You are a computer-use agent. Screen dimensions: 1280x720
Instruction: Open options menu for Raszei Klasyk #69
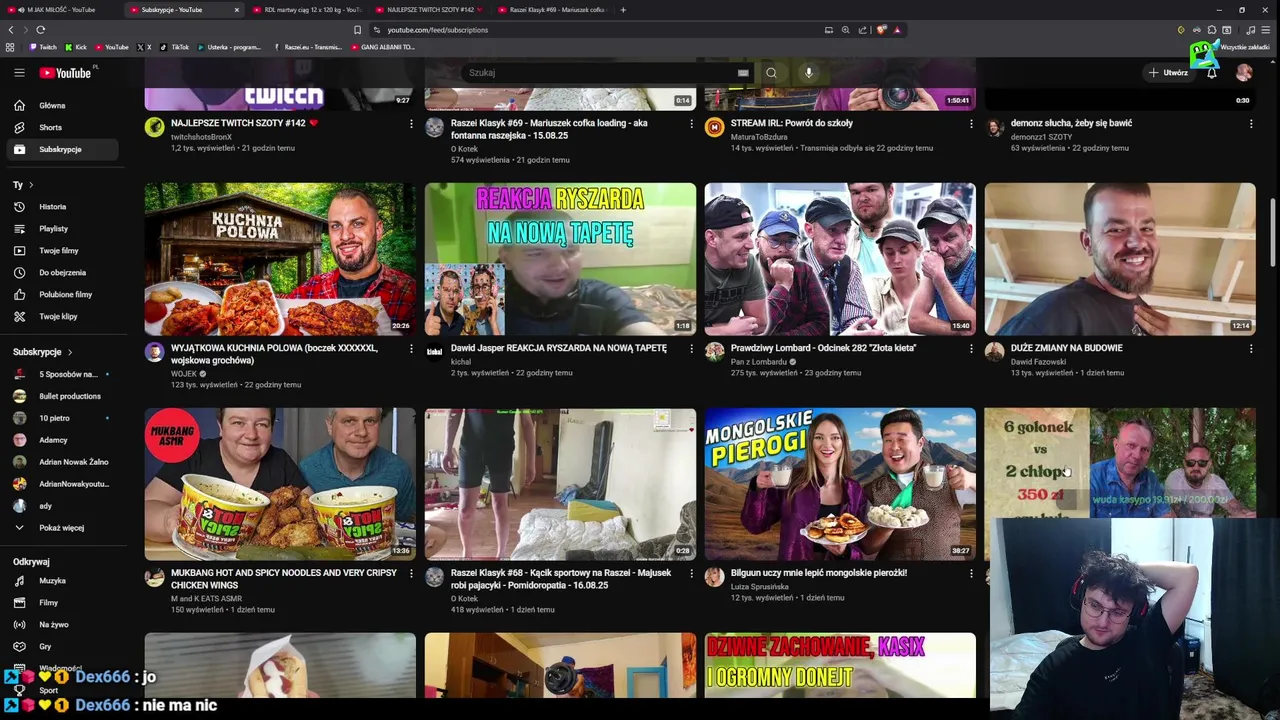(x=691, y=124)
